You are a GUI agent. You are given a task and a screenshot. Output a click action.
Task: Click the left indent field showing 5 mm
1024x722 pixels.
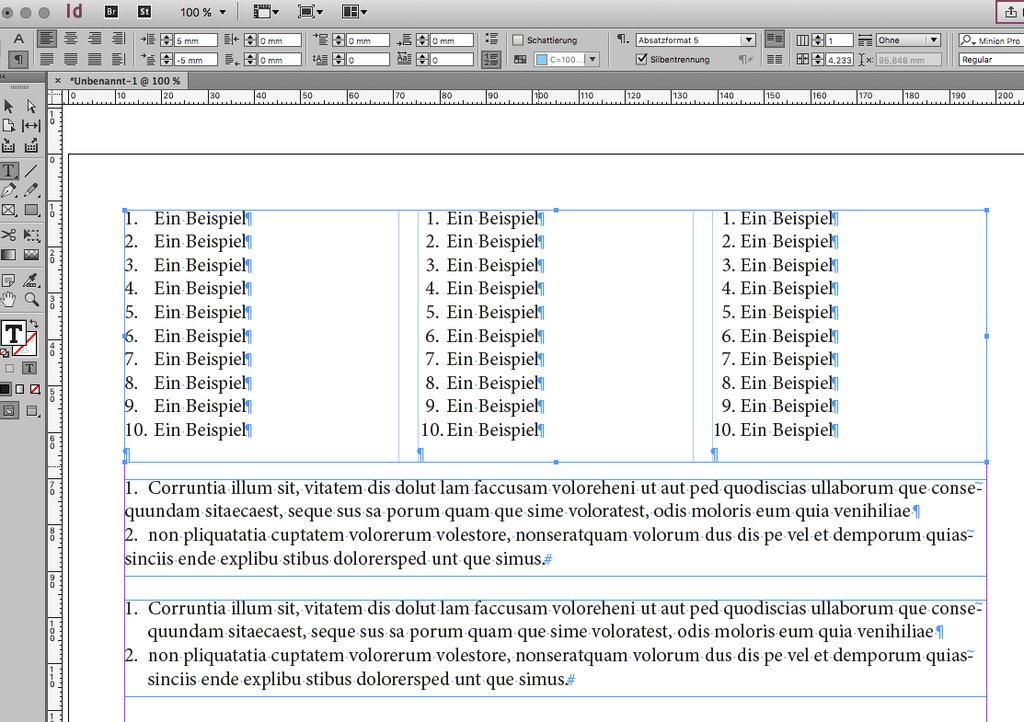pos(190,40)
